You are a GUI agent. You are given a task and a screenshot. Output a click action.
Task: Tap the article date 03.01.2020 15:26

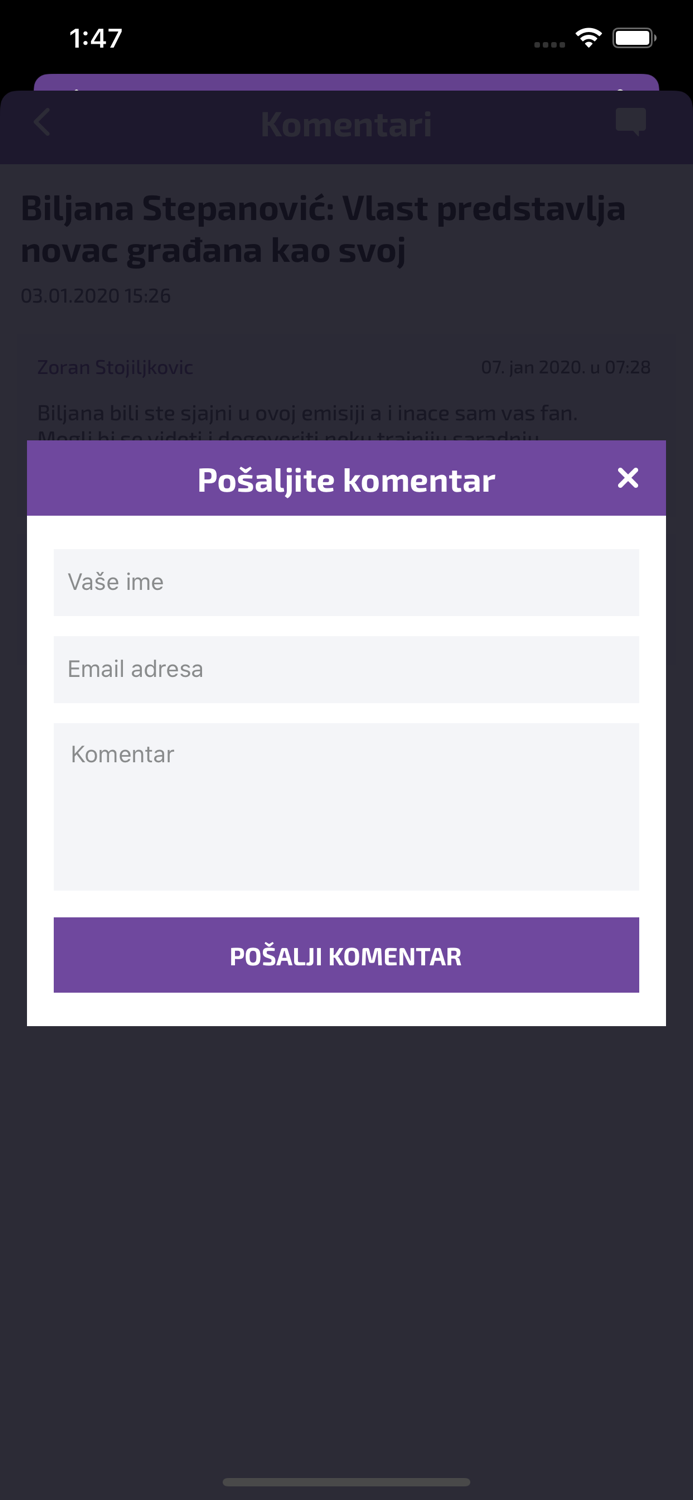96,296
